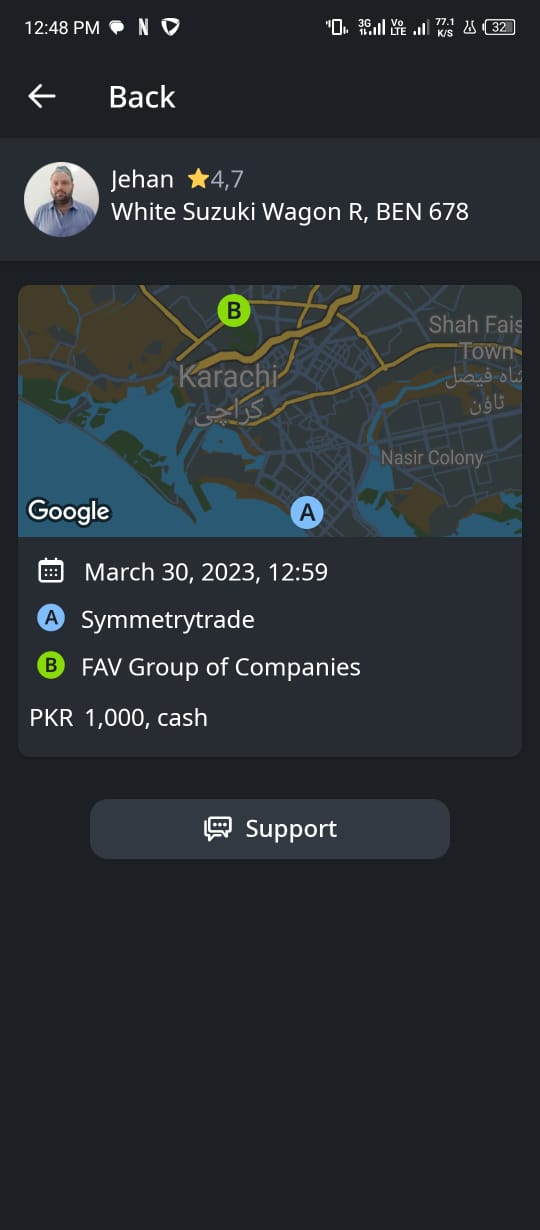This screenshot has height=1230, width=540.
Task: Tap the Back label in the header
Action: point(142,97)
